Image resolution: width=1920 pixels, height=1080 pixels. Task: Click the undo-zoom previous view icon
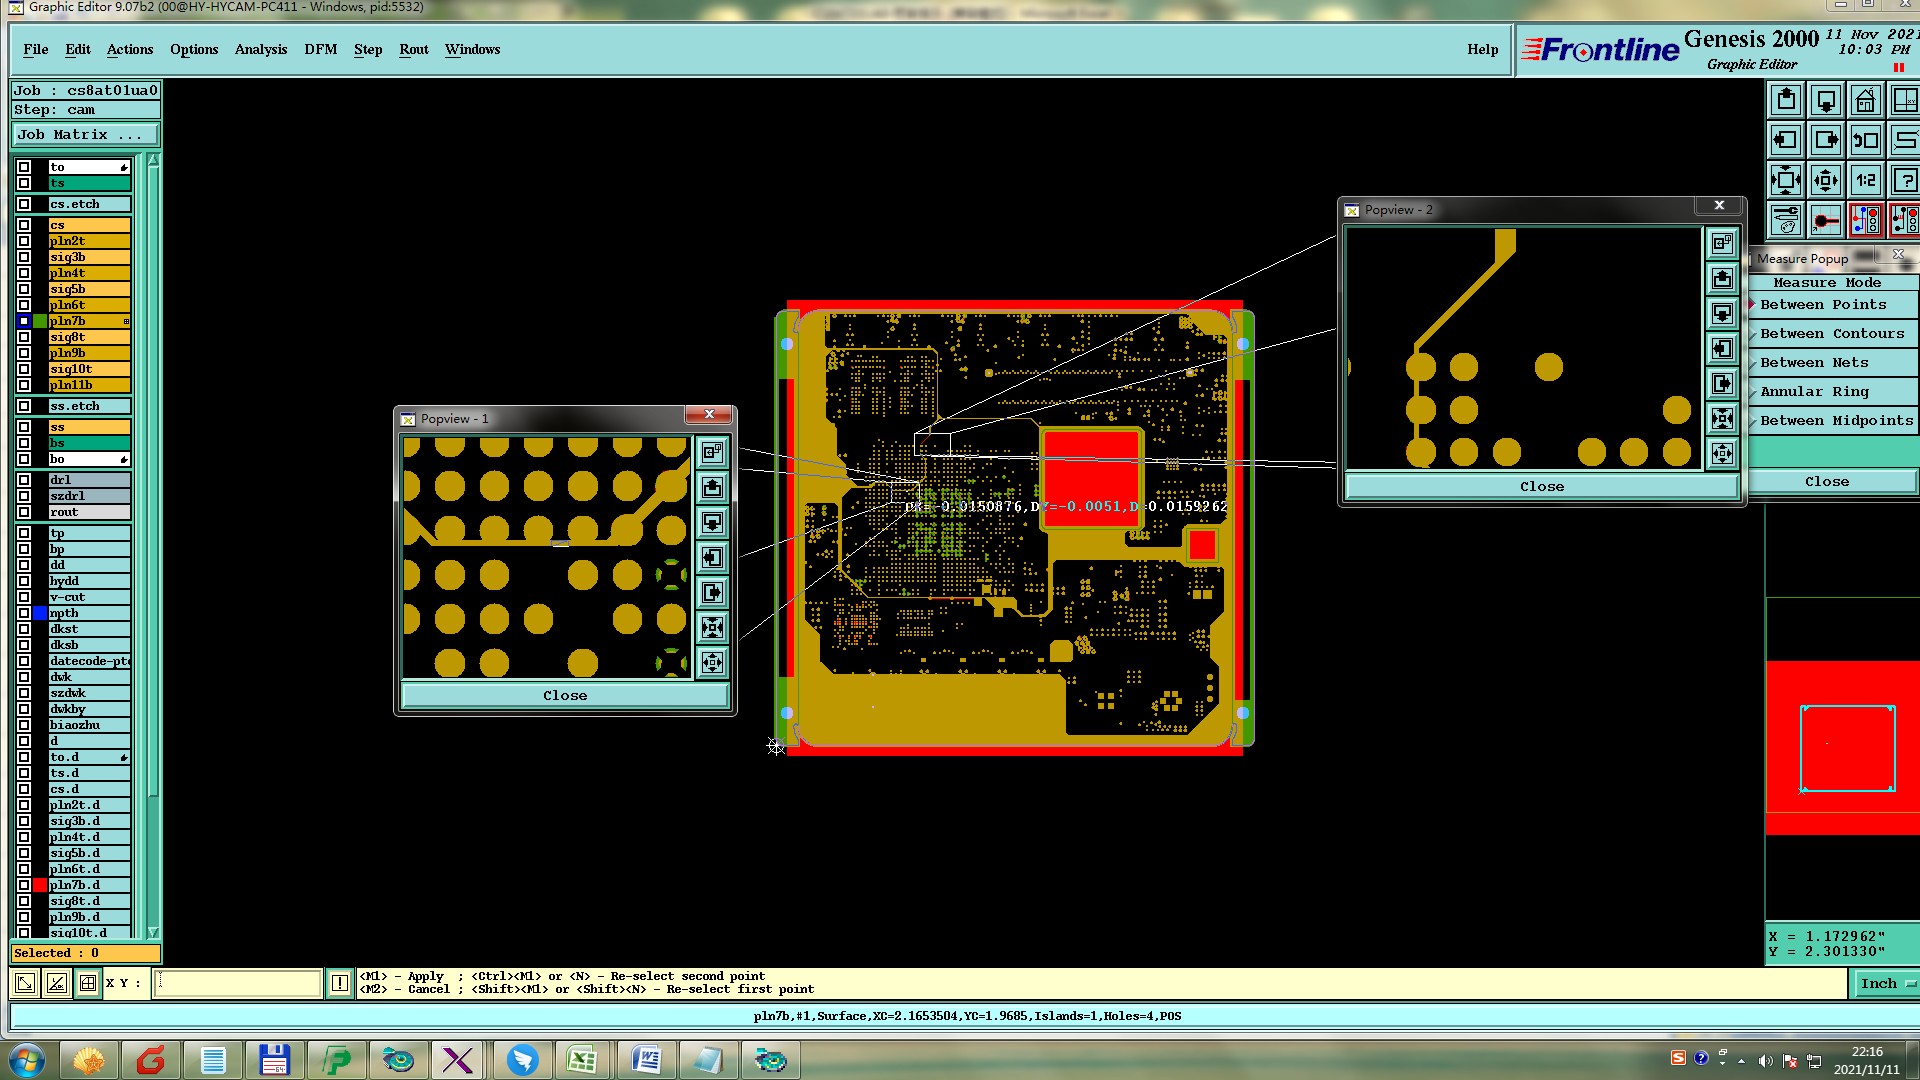tap(1865, 141)
